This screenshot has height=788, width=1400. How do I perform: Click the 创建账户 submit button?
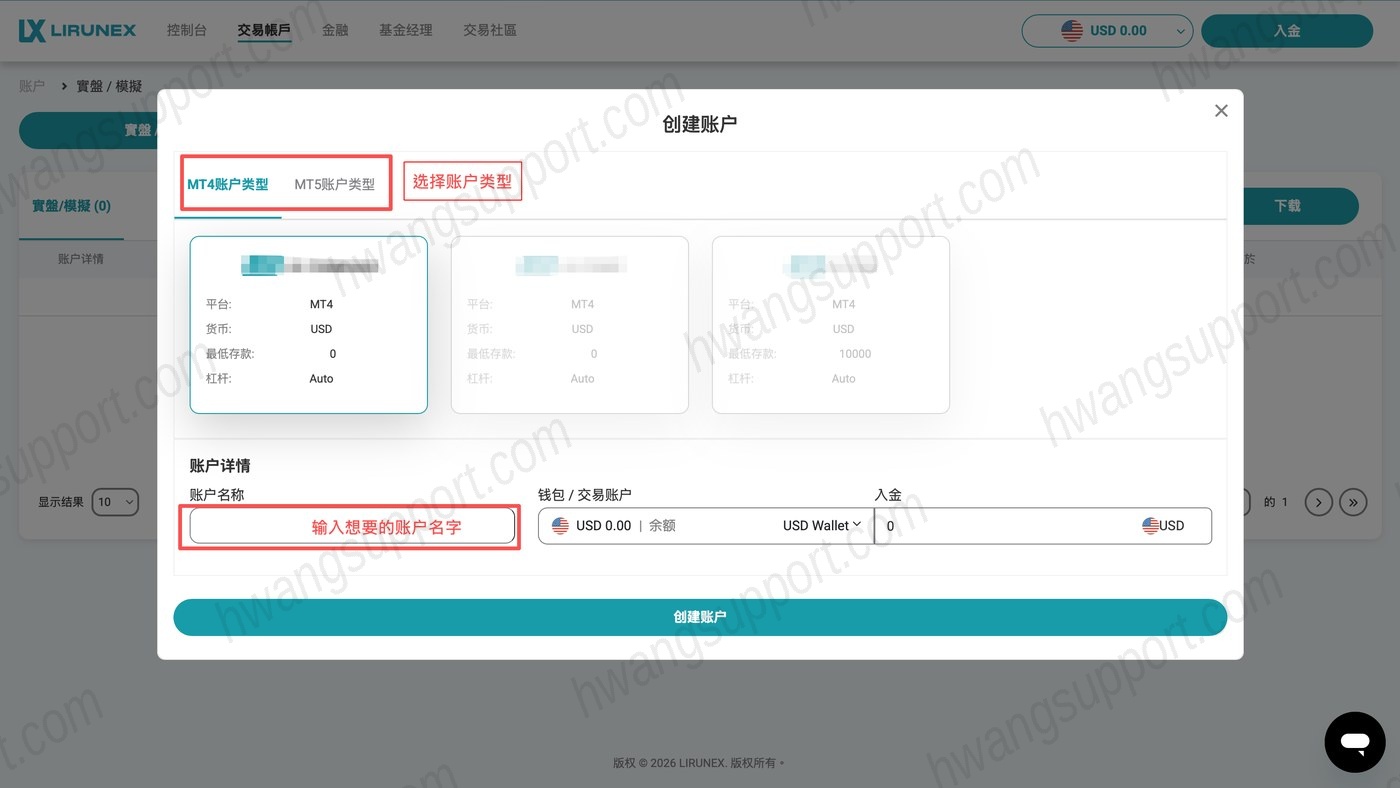tap(700, 617)
